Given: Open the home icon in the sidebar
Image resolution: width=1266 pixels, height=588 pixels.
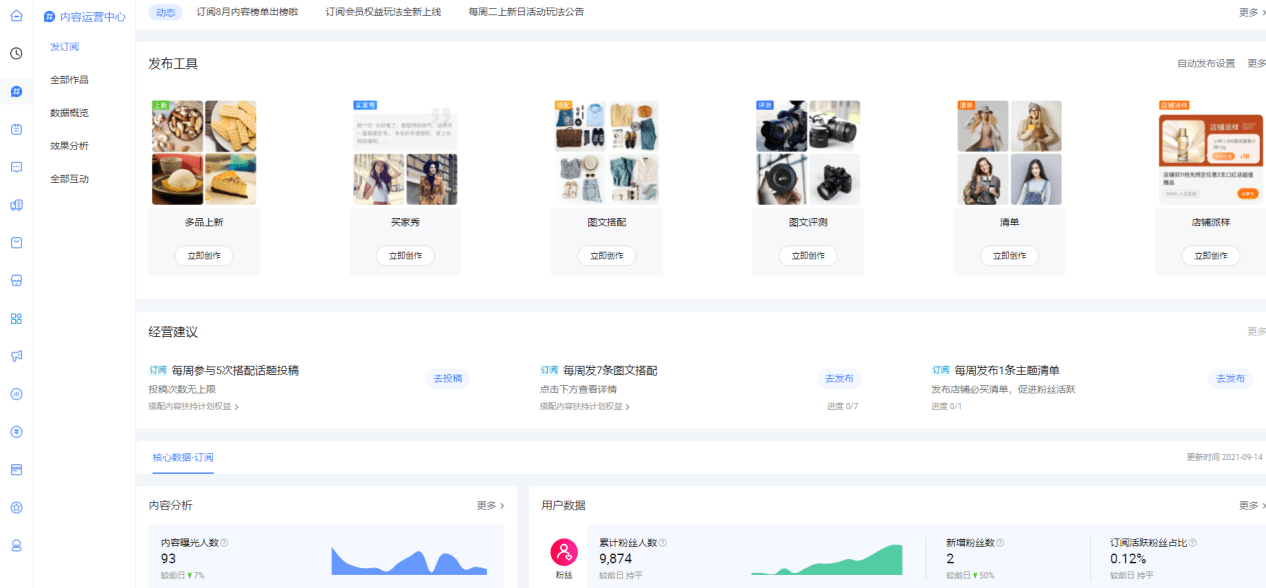Looking at the screenshot, I should pyautogui.click(x=16, y=16).
